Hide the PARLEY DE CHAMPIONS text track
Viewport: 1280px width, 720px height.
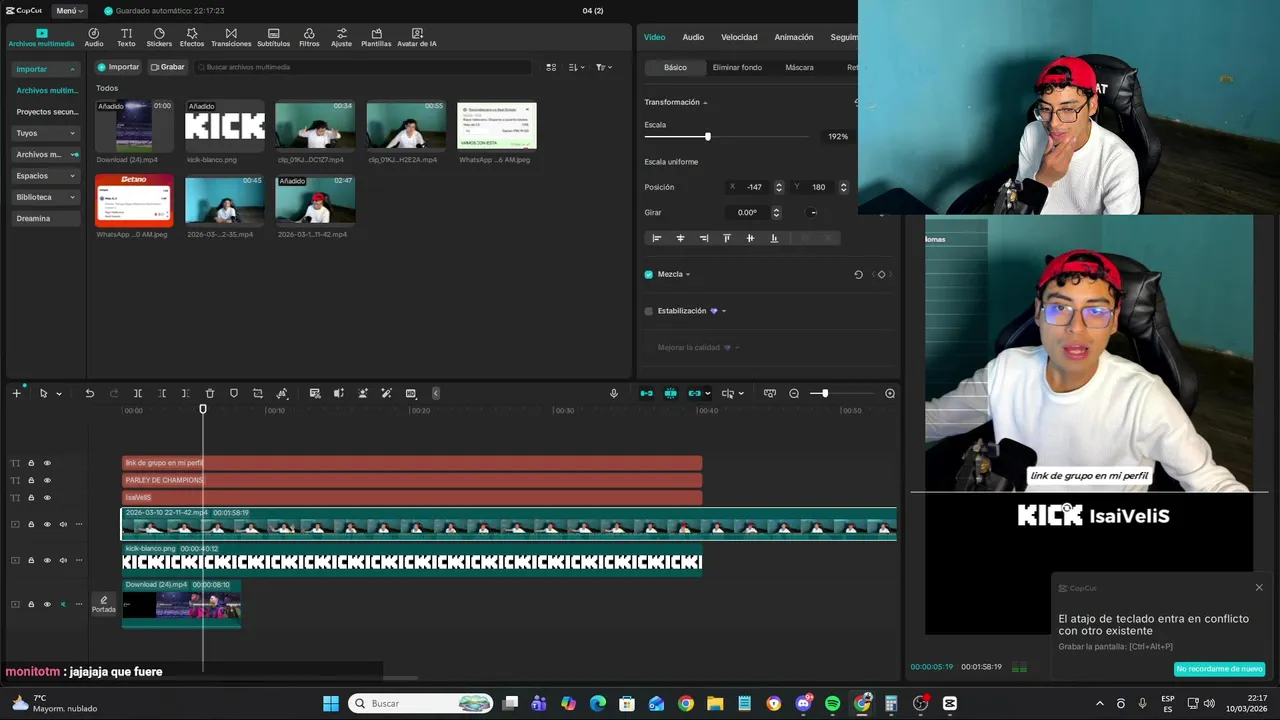47,480
